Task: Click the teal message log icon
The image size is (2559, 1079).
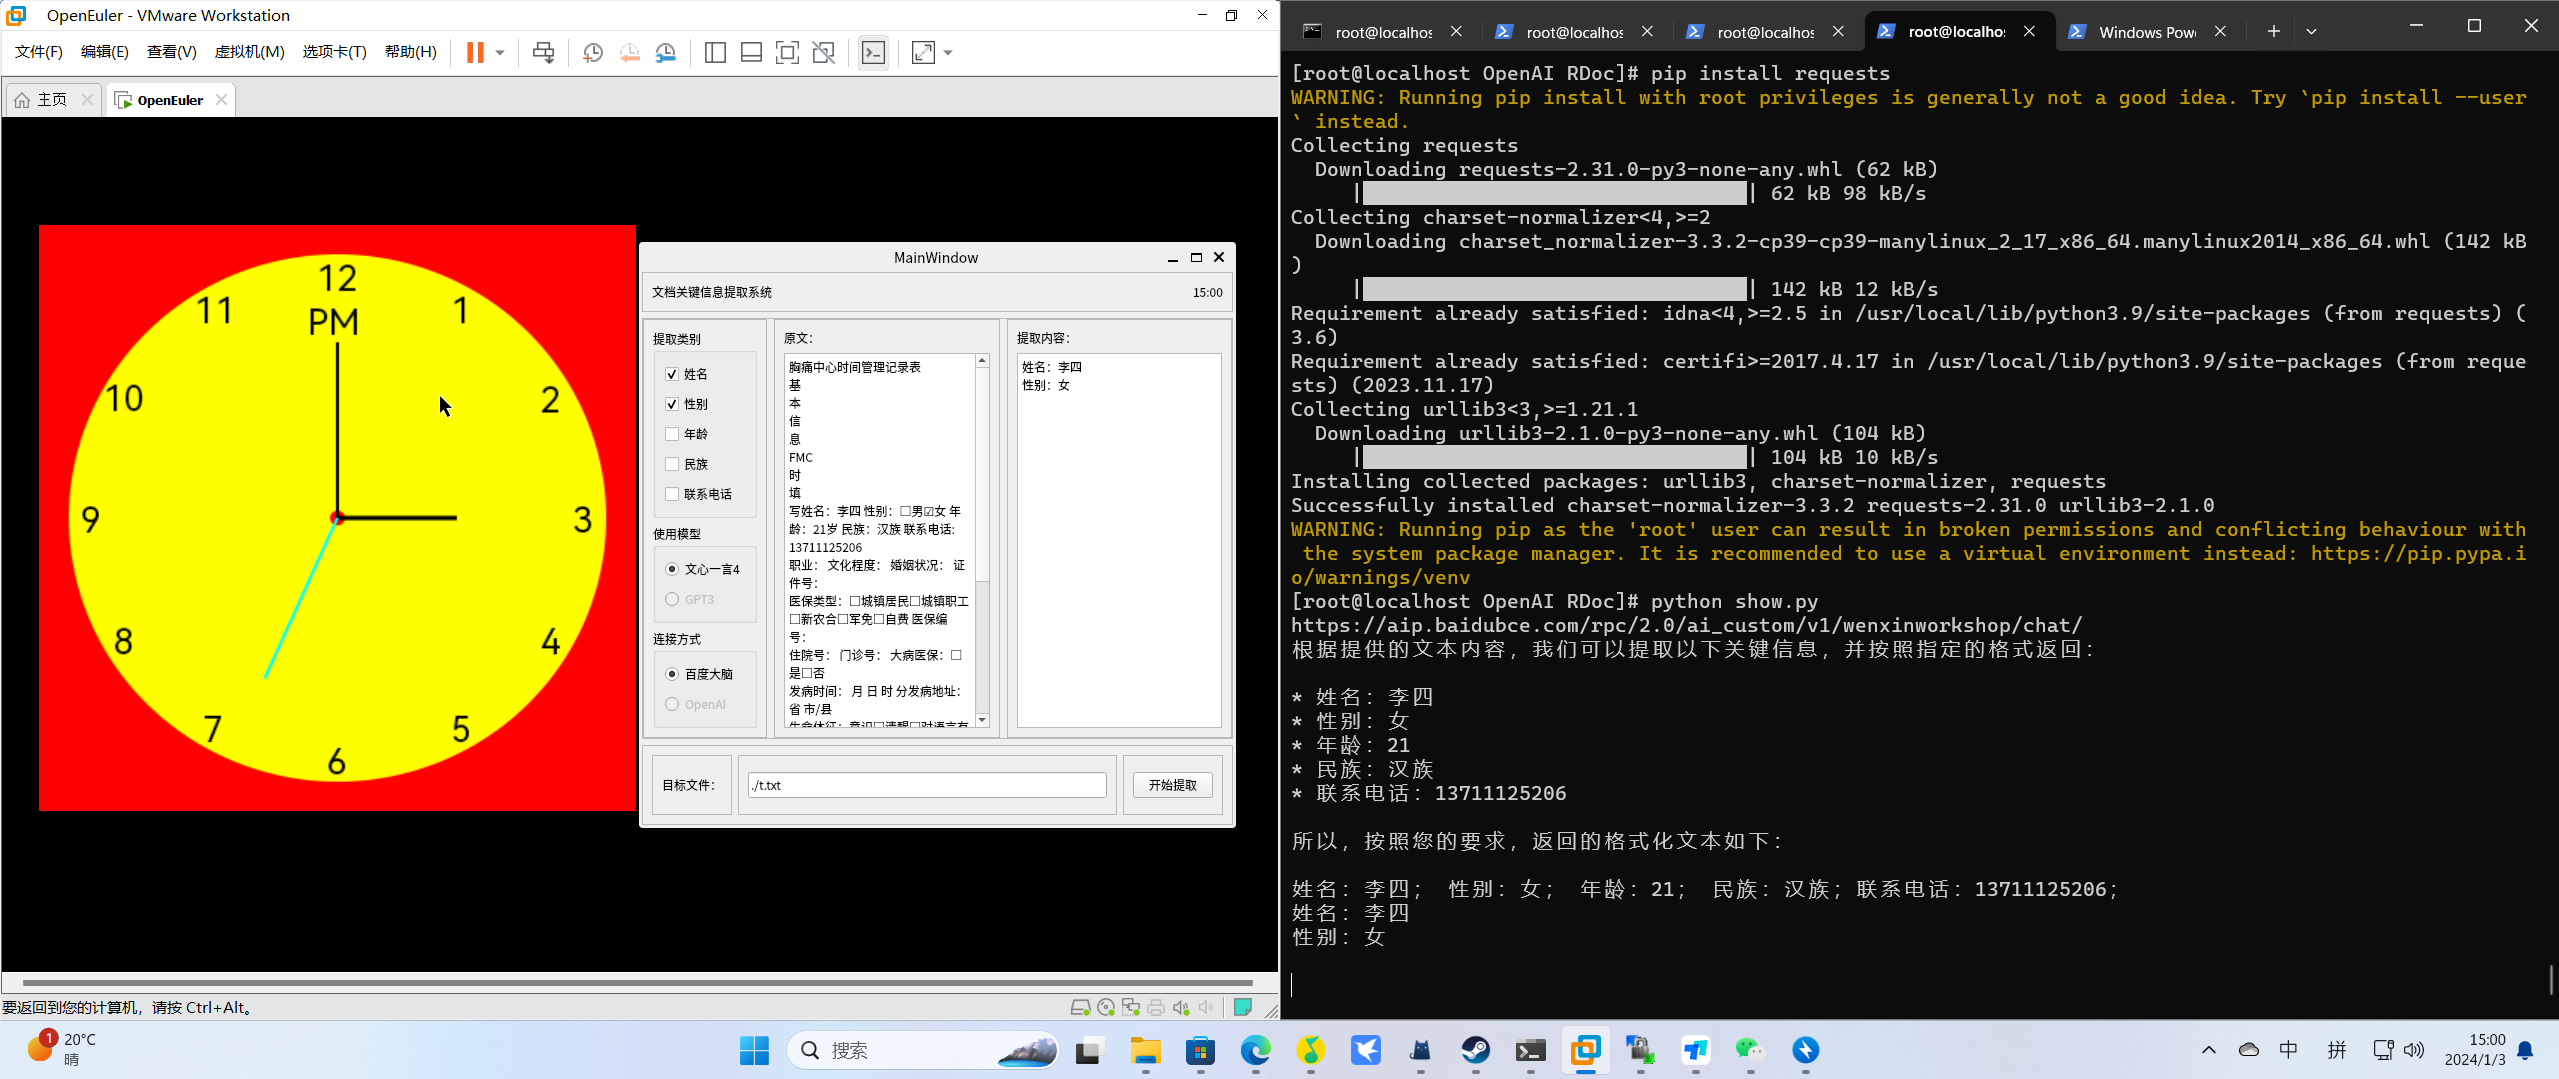Action: tap(1243, 1007)
